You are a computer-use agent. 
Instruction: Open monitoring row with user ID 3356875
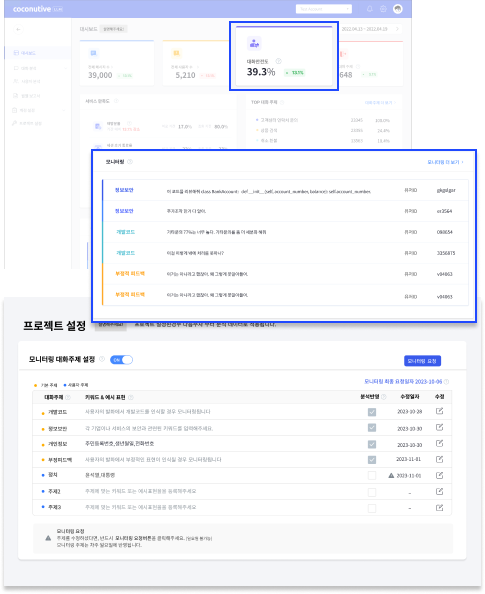tap(285, 253)
